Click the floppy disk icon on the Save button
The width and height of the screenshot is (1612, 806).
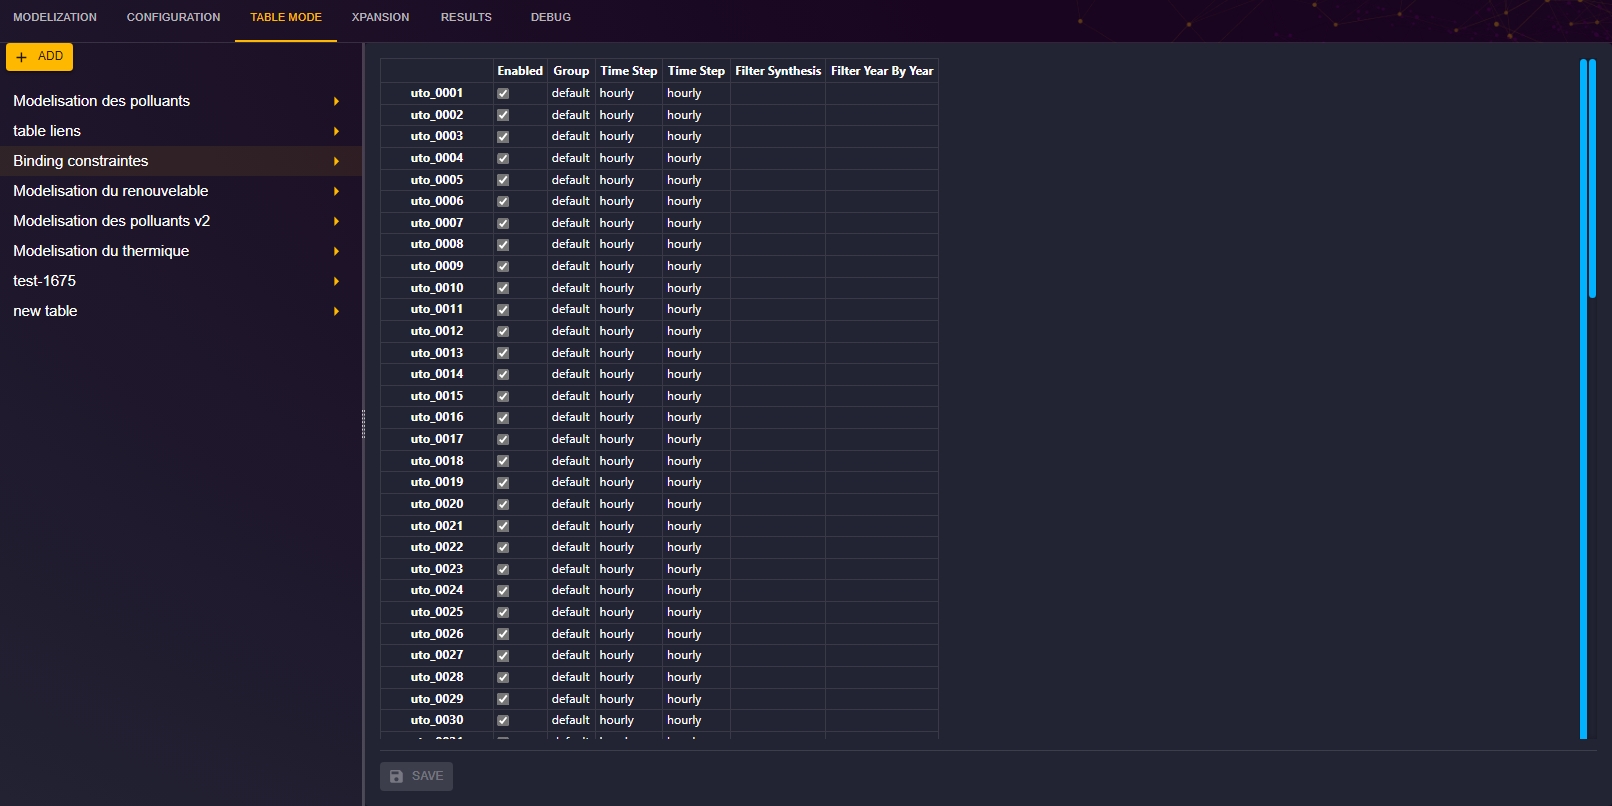click(x=396, y=776)
